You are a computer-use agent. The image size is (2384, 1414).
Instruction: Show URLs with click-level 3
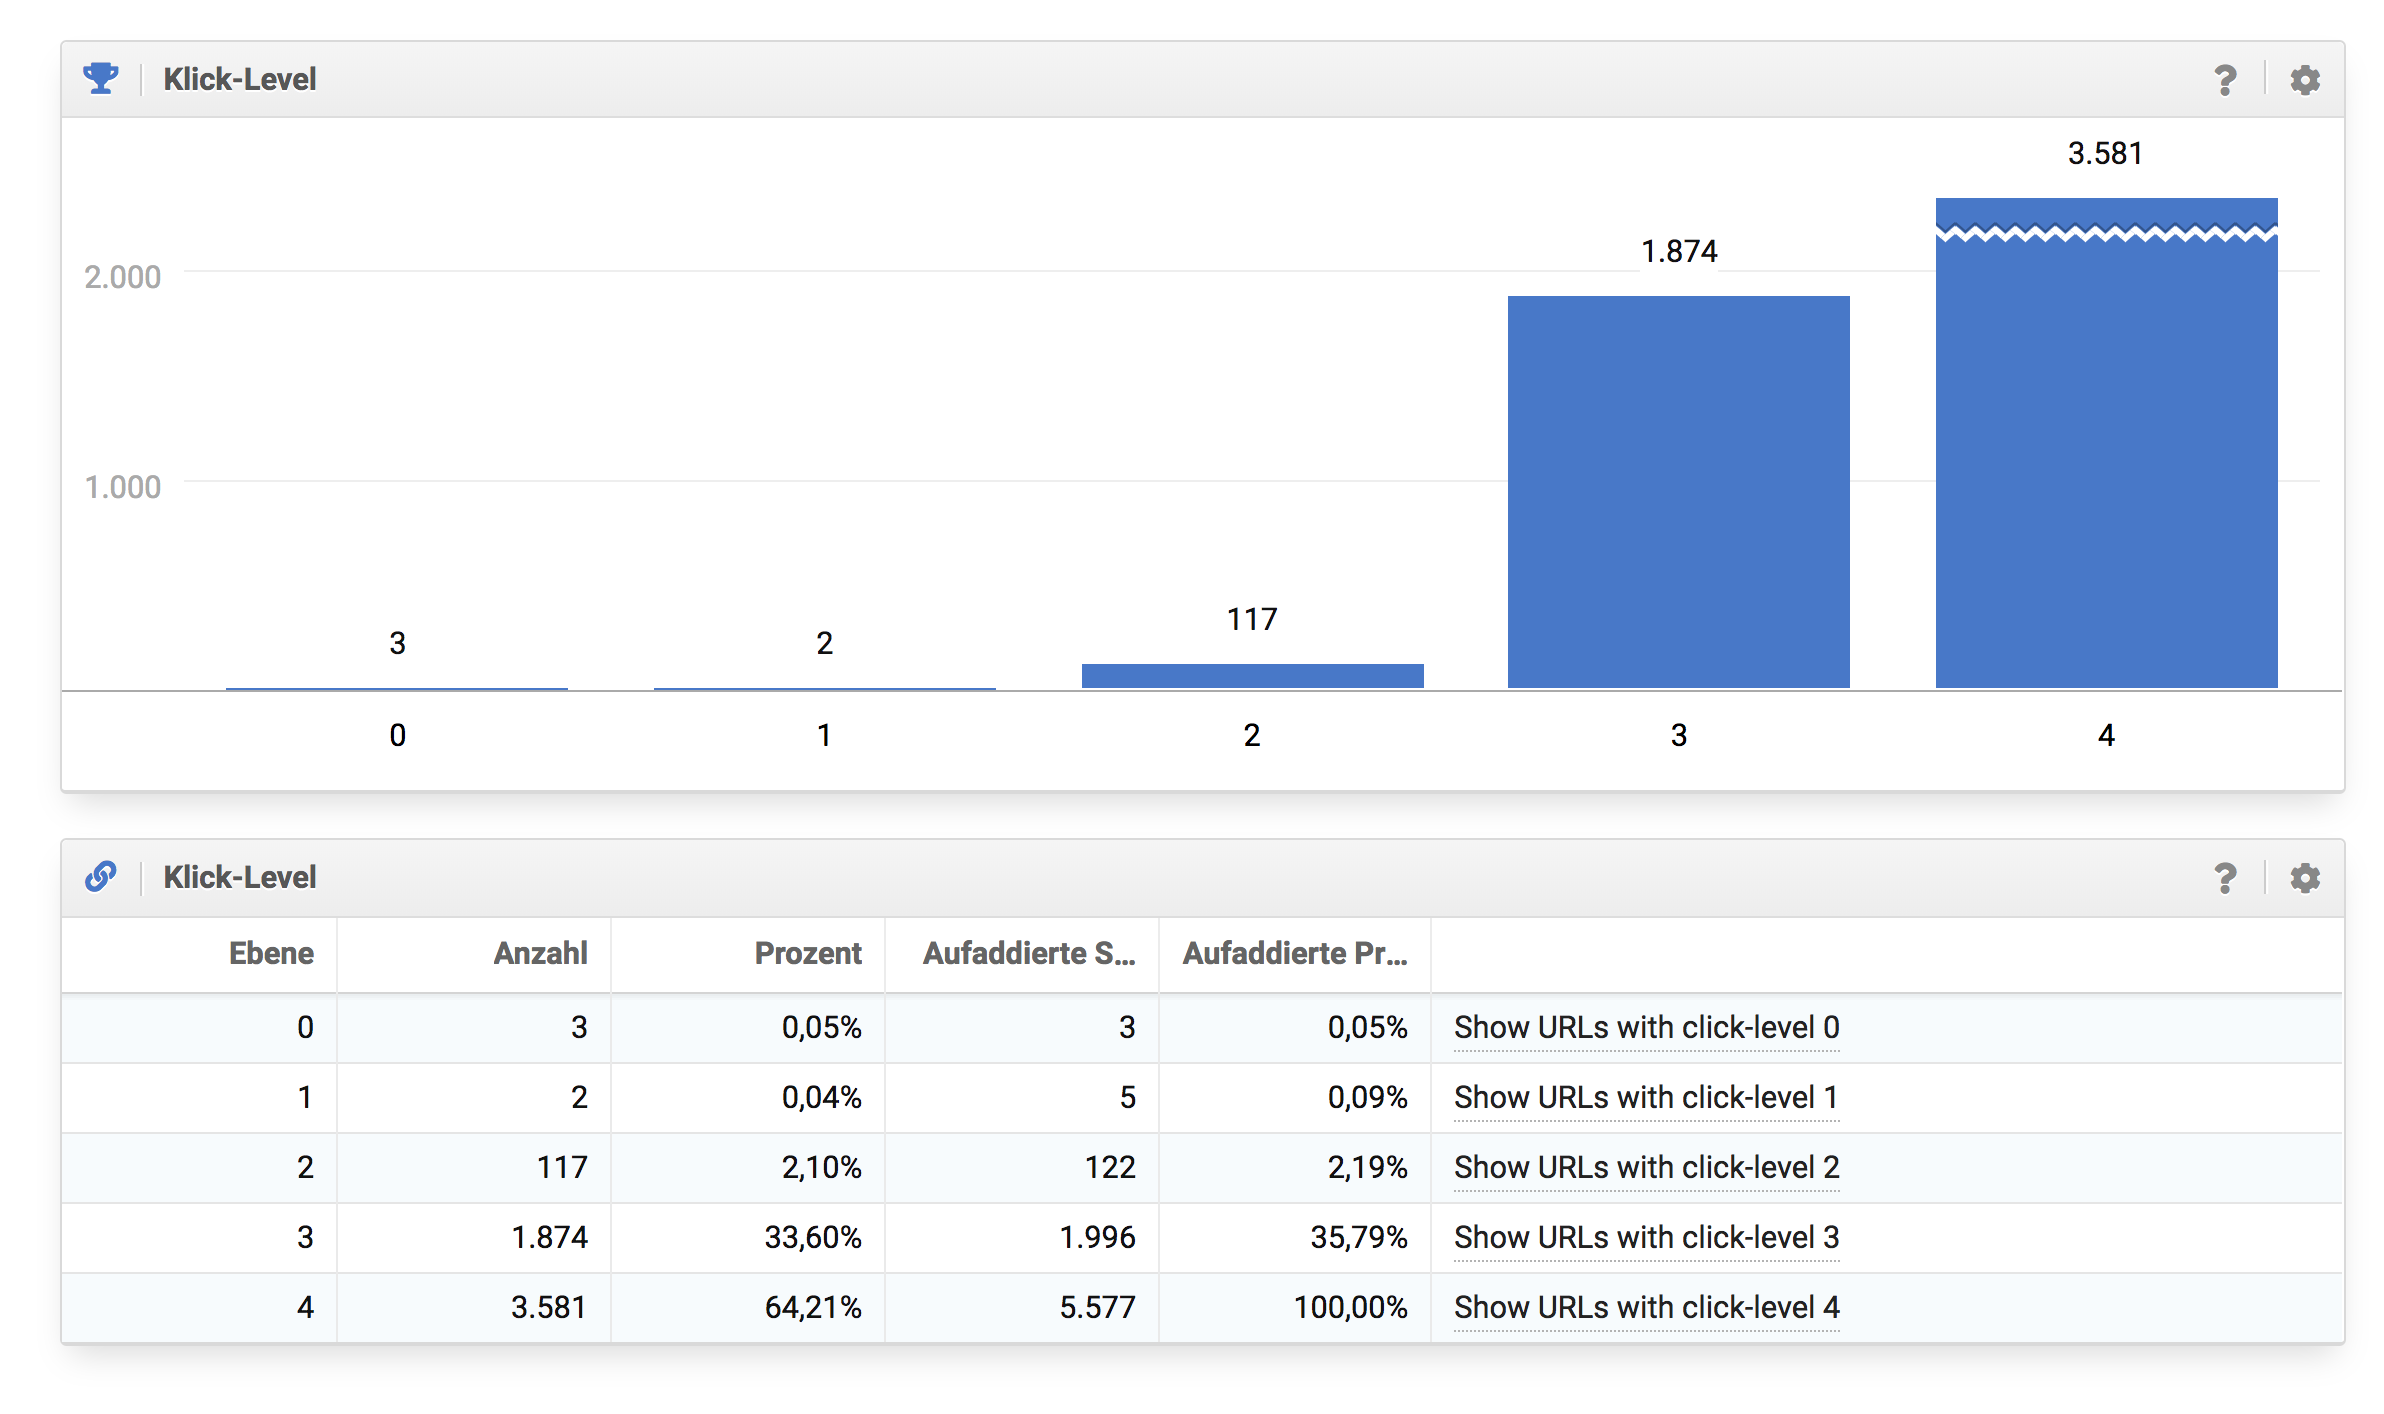tap(1646, 1238)
